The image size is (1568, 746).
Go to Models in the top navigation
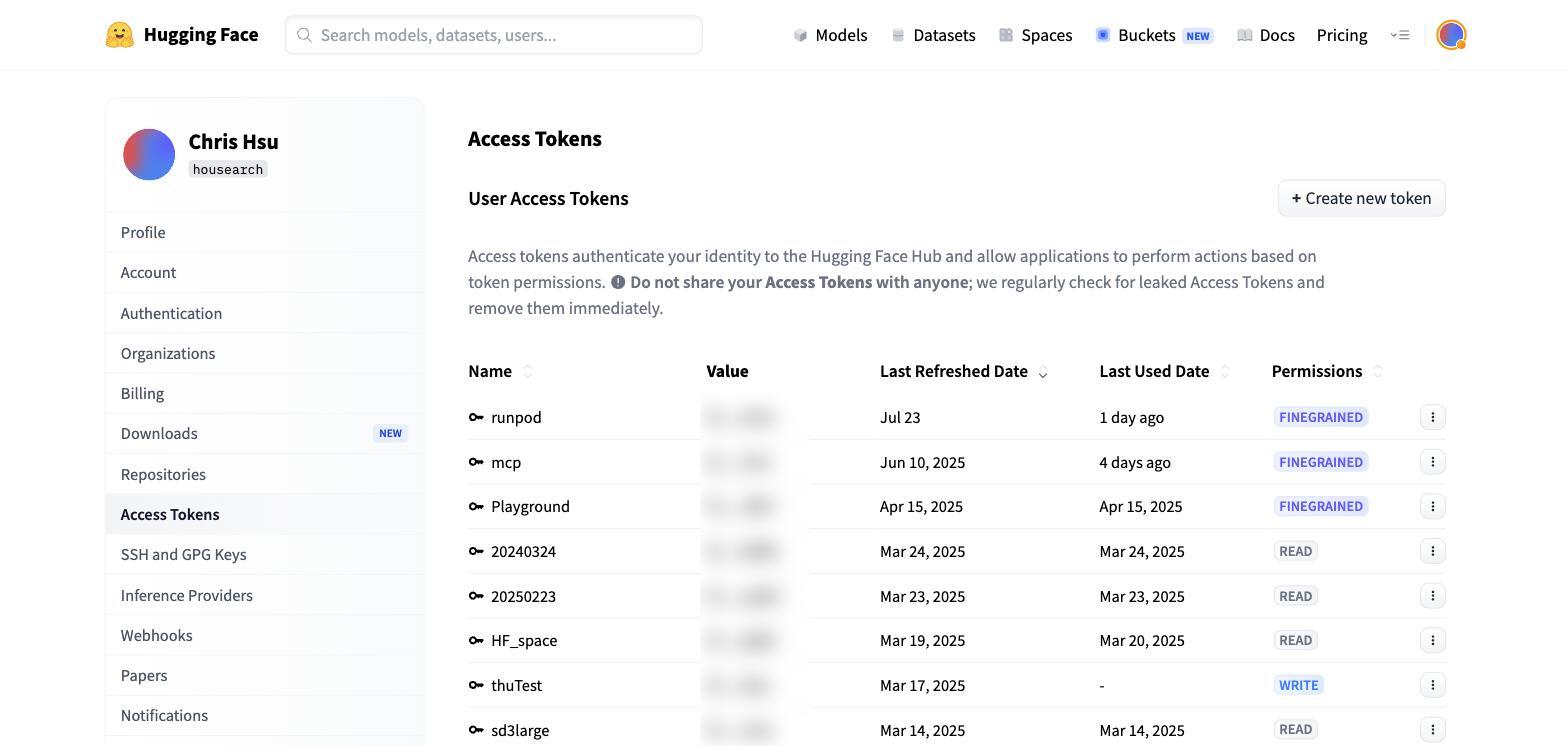click(830, 35)
